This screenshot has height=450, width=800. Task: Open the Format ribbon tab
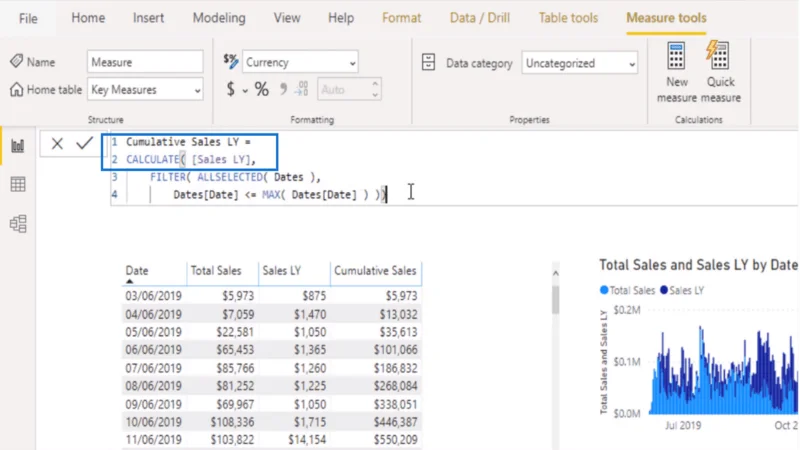click(402, 18)
